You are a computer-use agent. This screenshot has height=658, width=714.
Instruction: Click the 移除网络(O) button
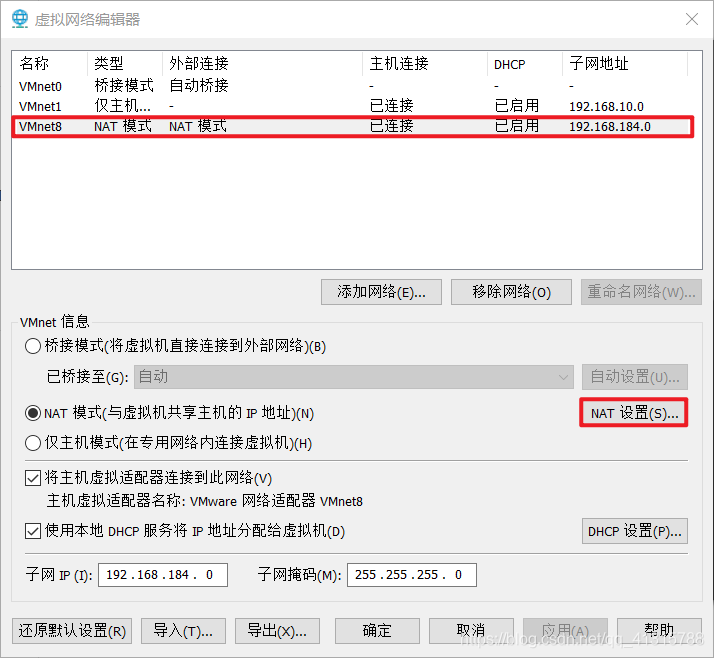(x=511, y=292)
